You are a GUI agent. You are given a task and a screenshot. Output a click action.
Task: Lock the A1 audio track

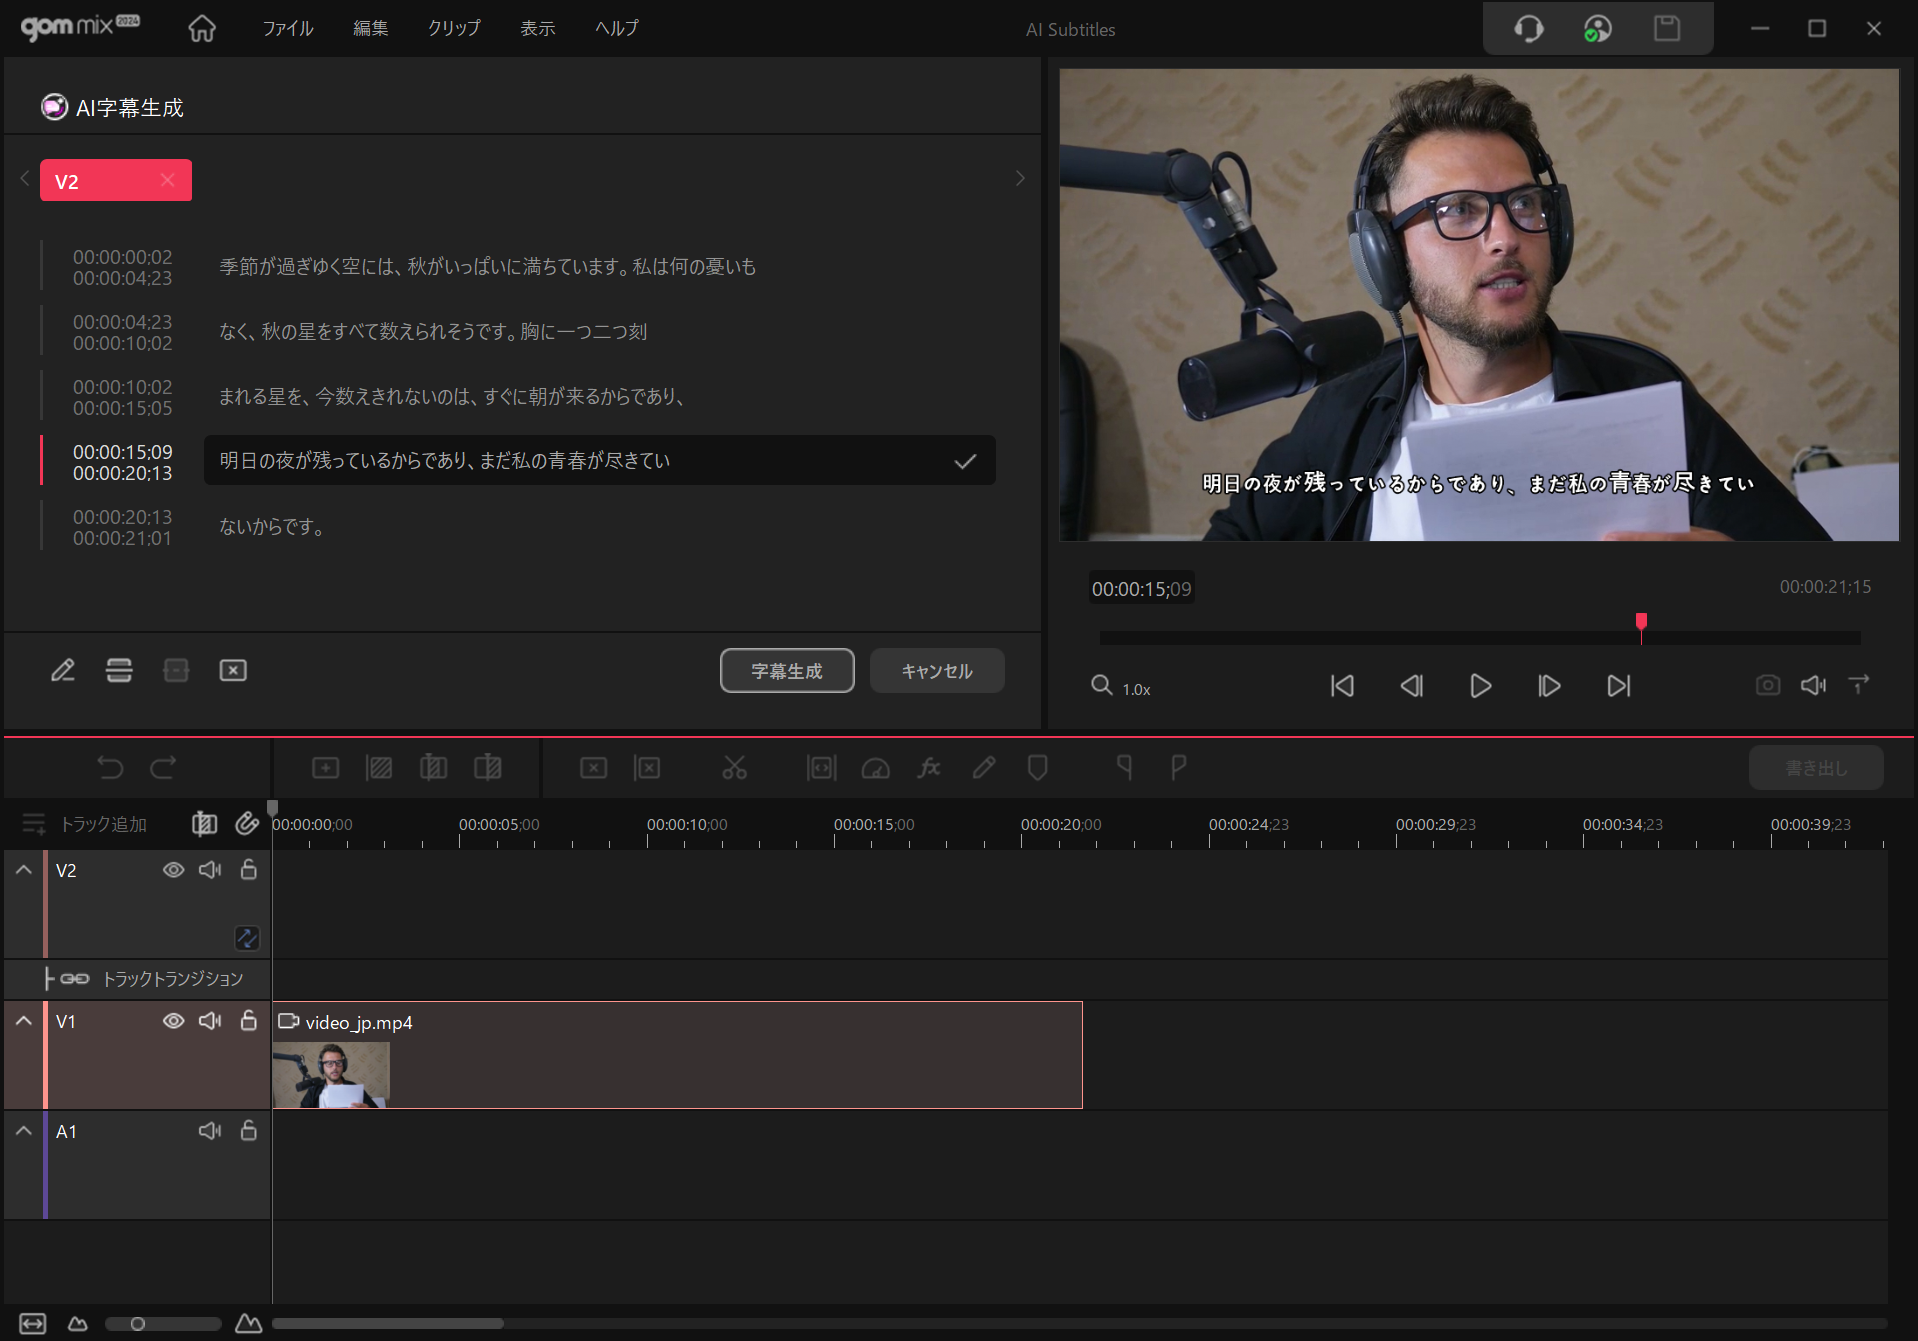pyautogui.click(x=249, y=1131)
